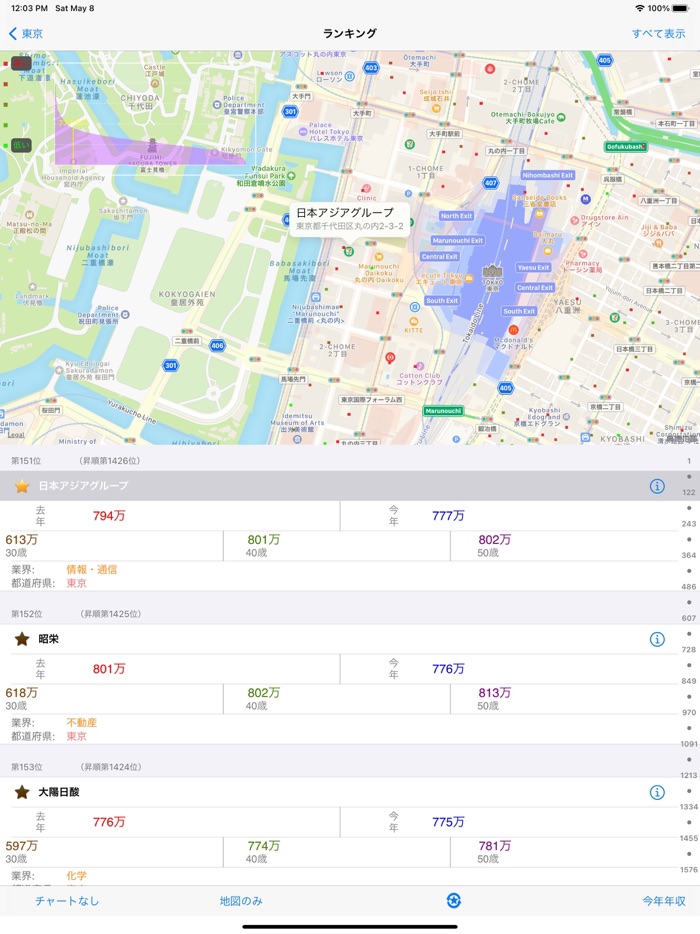Tap 813万 age 50 value for 昭栄
The image size is (700, 934).
pos(494,693)
